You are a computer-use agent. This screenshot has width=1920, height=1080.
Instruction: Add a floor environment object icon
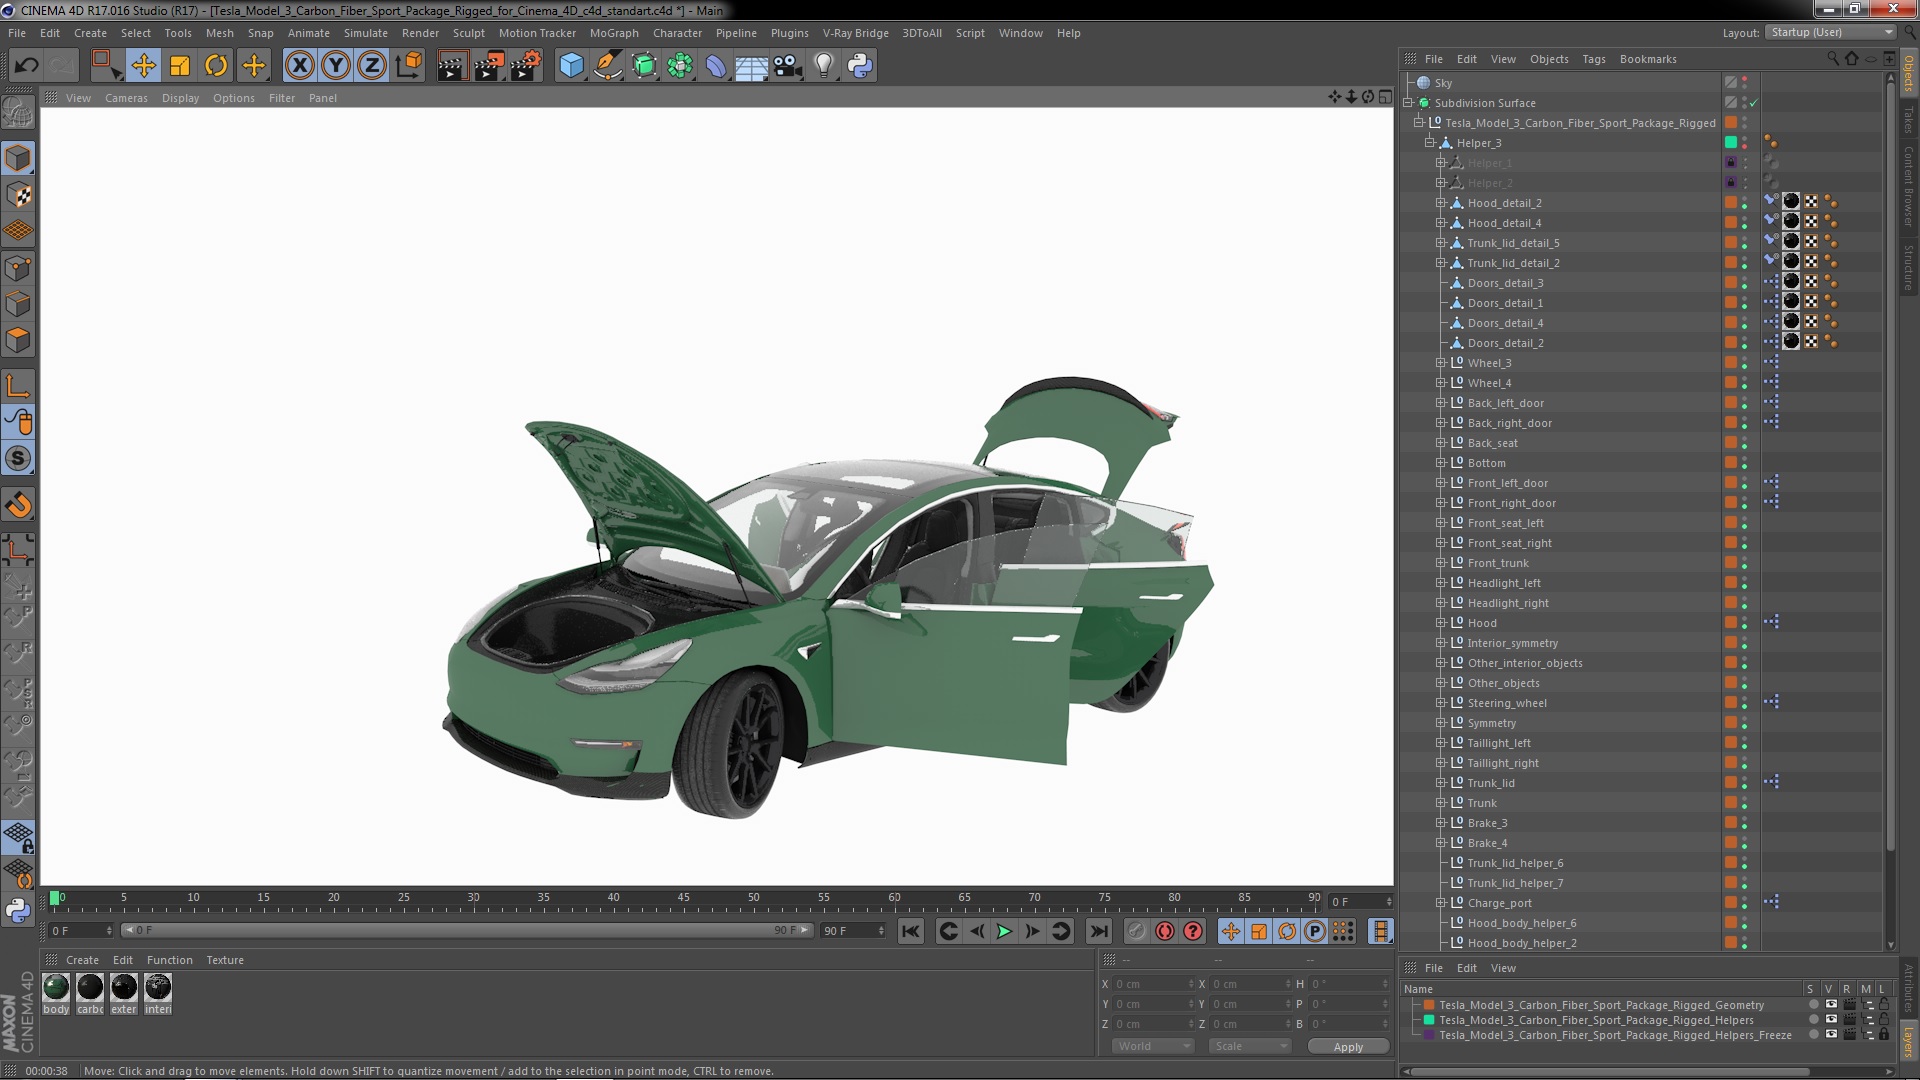click(752, 66)
